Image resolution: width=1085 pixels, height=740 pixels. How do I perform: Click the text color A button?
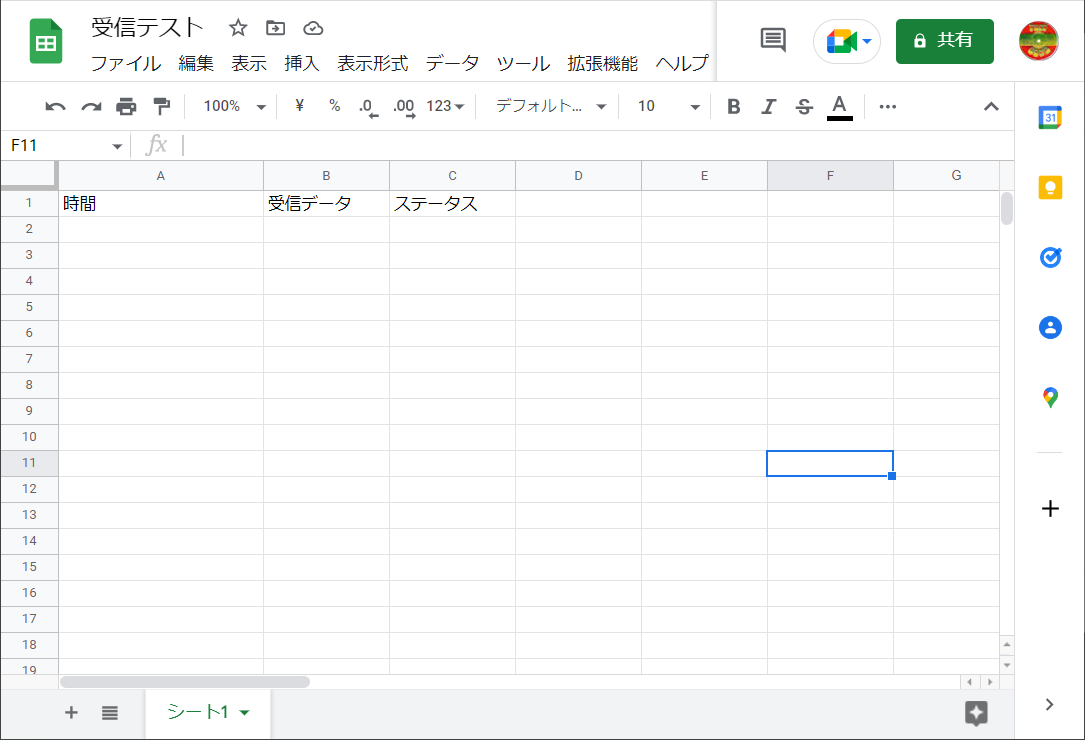840,106
